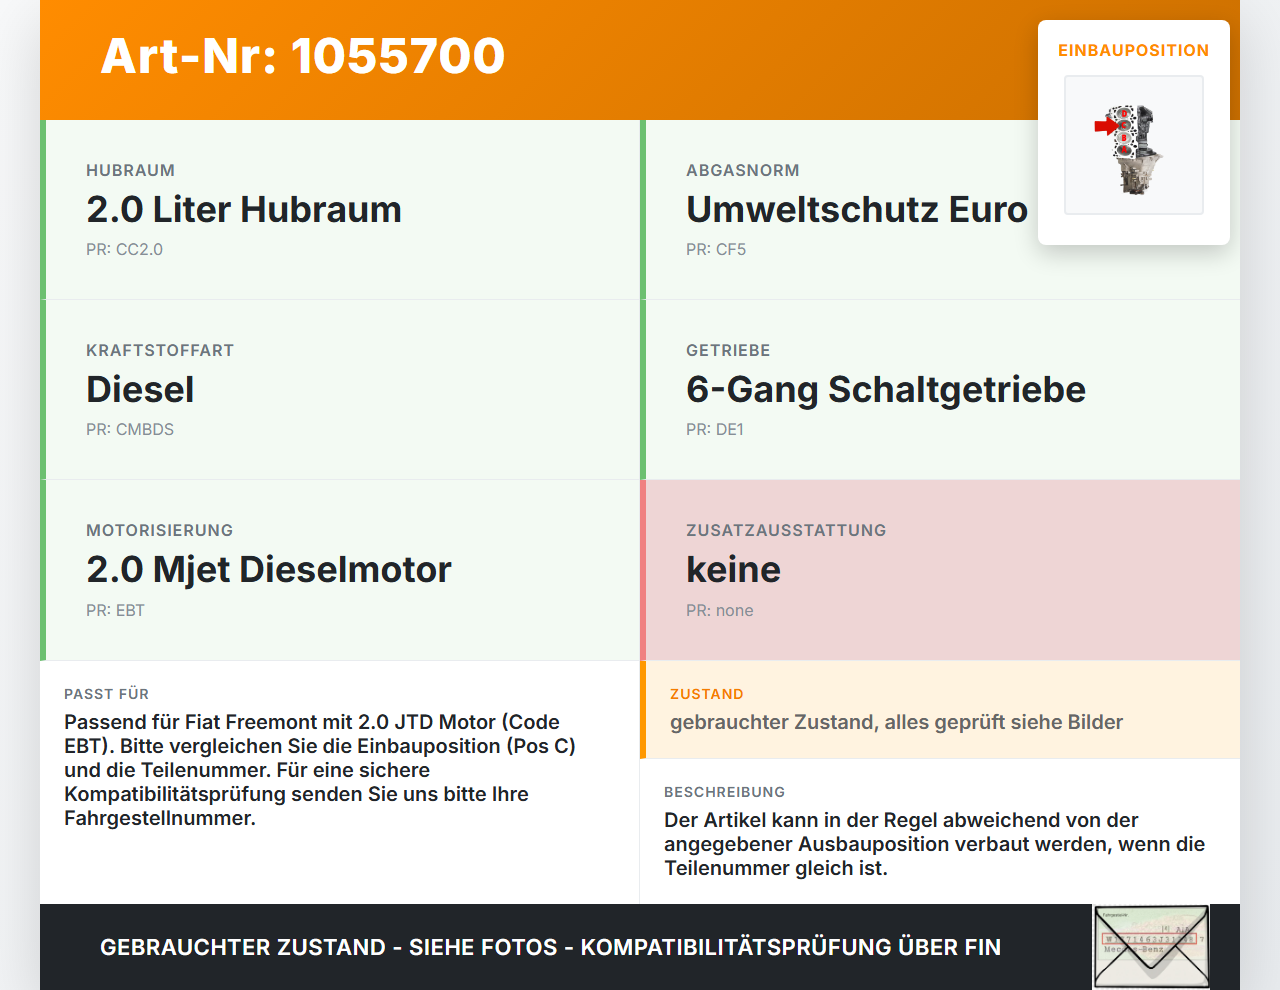The width and height of the screenshot is (1280, 990).
Task: Click the Beschreibung description text
Action: [x=935, y=844]
